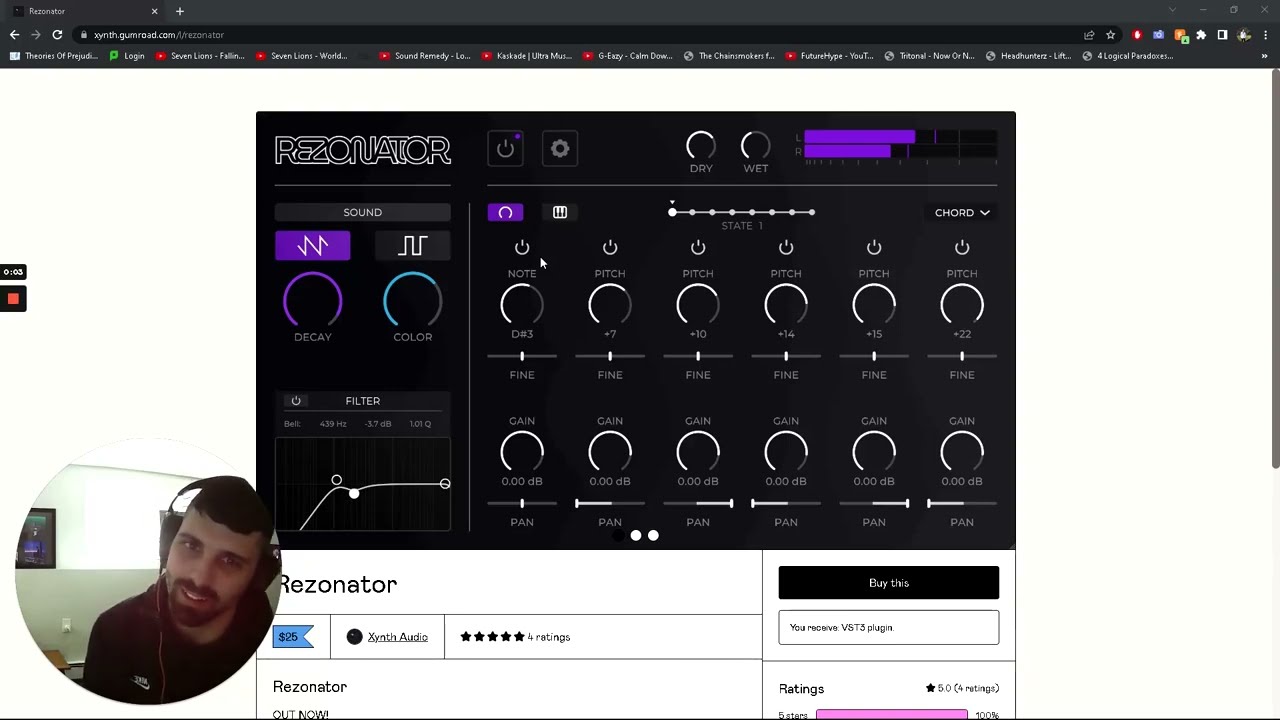This screenshot has height=720, width=1280.
Task: Click the SOUND section header
Action: 363,212
